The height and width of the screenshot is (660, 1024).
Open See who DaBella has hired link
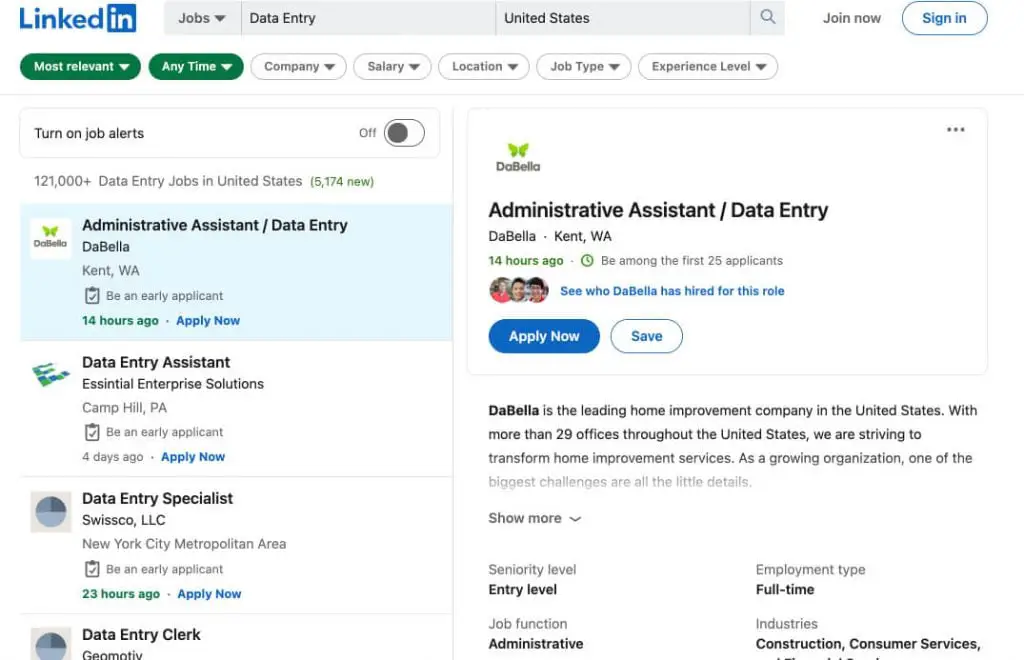(672, 291)
